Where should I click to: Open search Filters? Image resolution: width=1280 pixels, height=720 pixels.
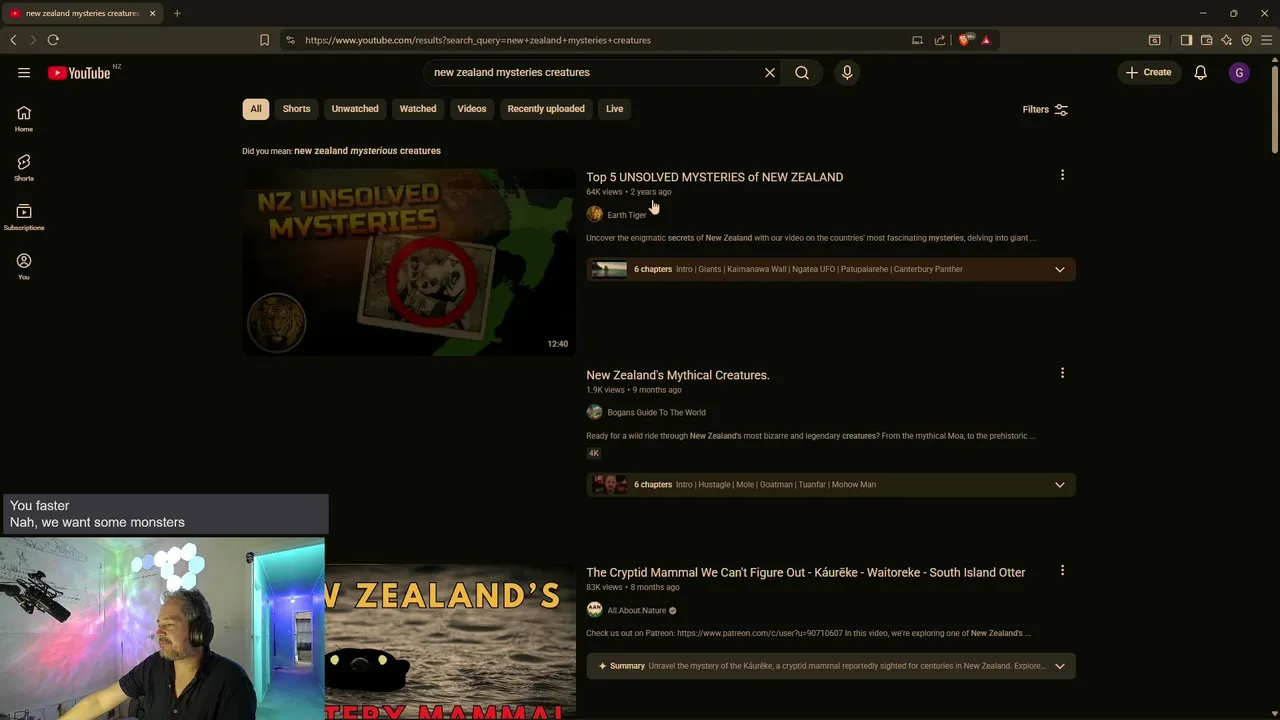coord(1046,110)
